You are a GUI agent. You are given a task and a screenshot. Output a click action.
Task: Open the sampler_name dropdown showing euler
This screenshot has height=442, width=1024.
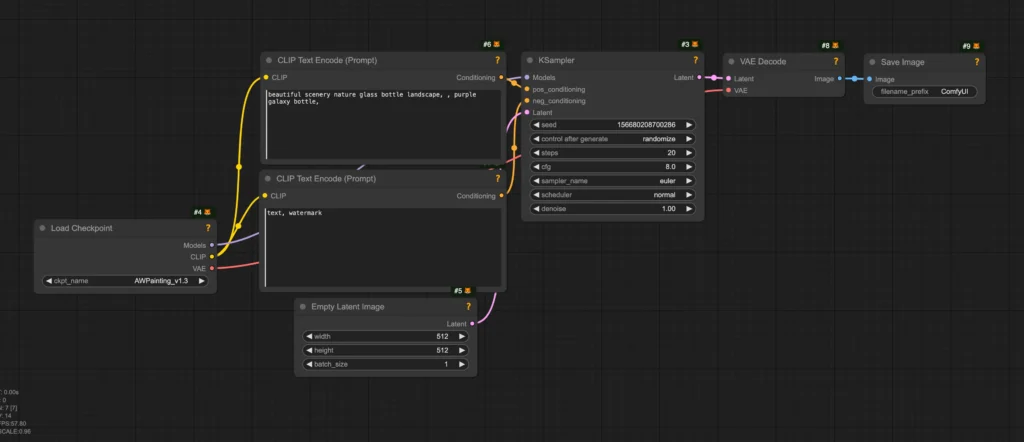pos(612,181)
